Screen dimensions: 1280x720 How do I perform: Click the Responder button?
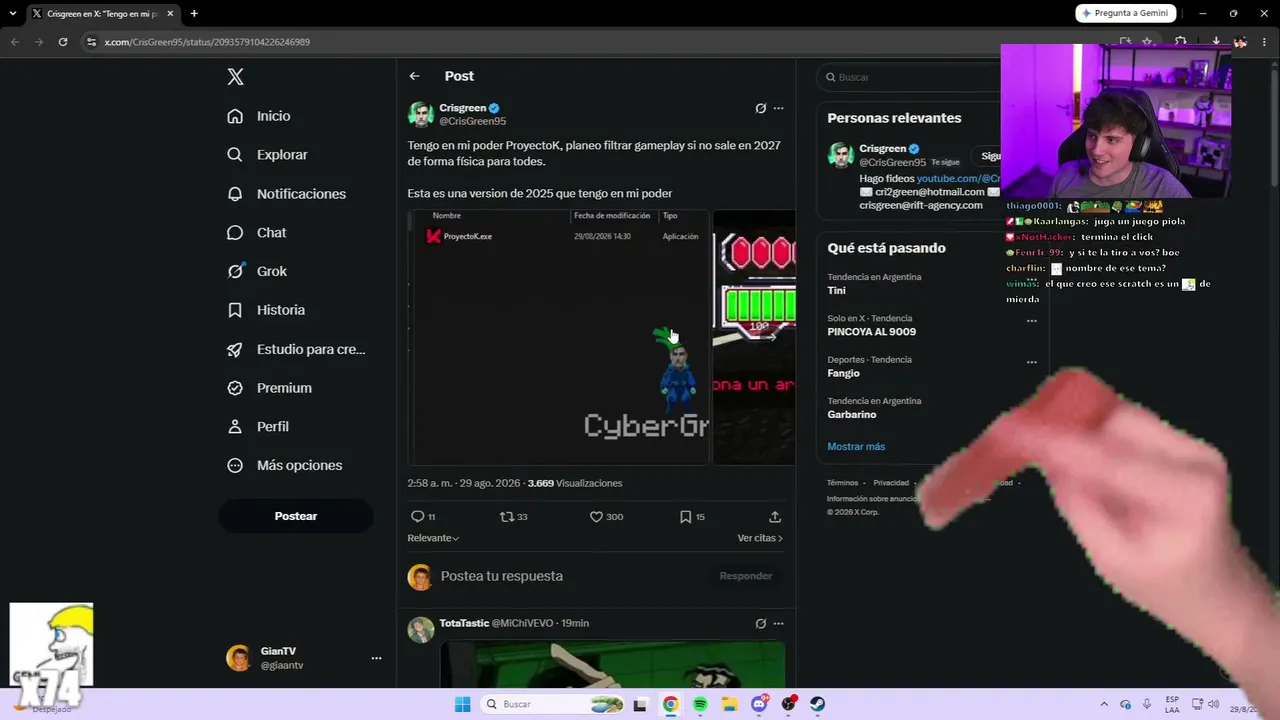click(x=746, y=576)
